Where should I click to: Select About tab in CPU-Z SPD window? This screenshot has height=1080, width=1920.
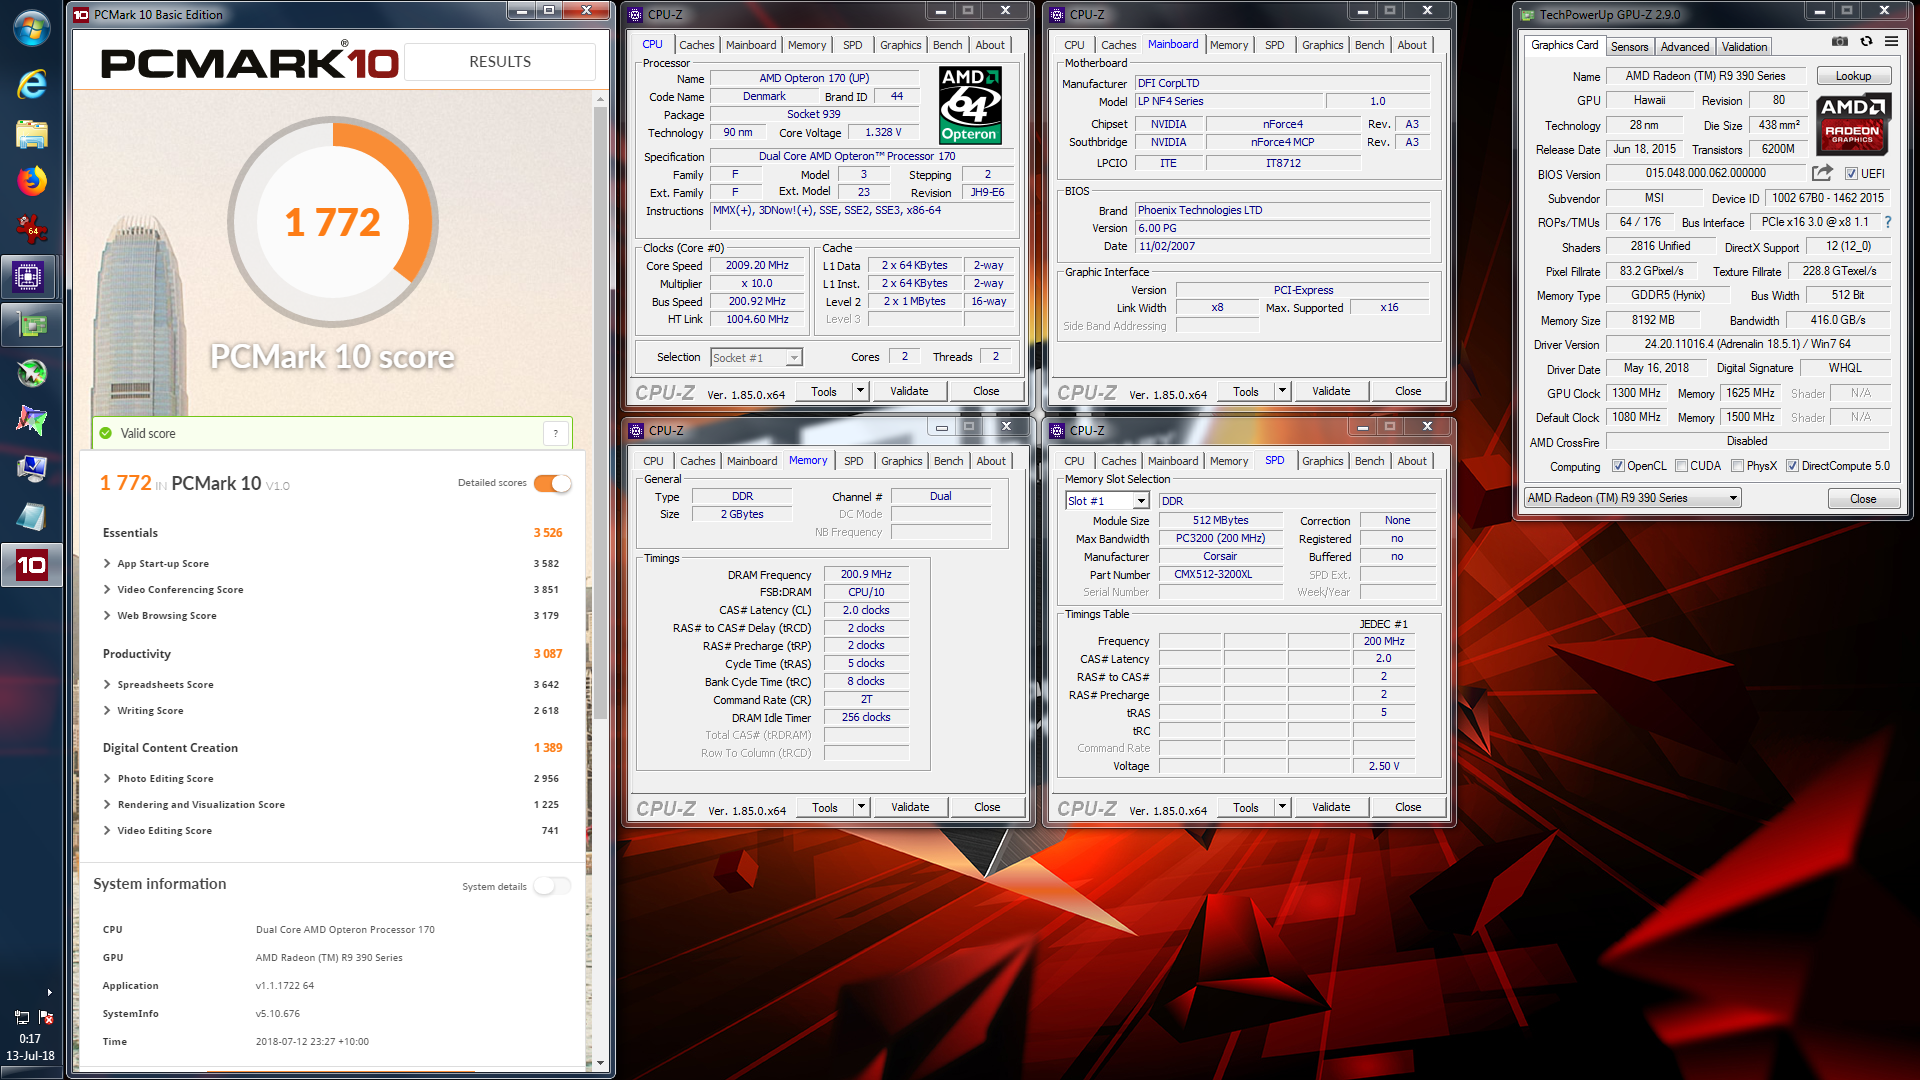1412,461
